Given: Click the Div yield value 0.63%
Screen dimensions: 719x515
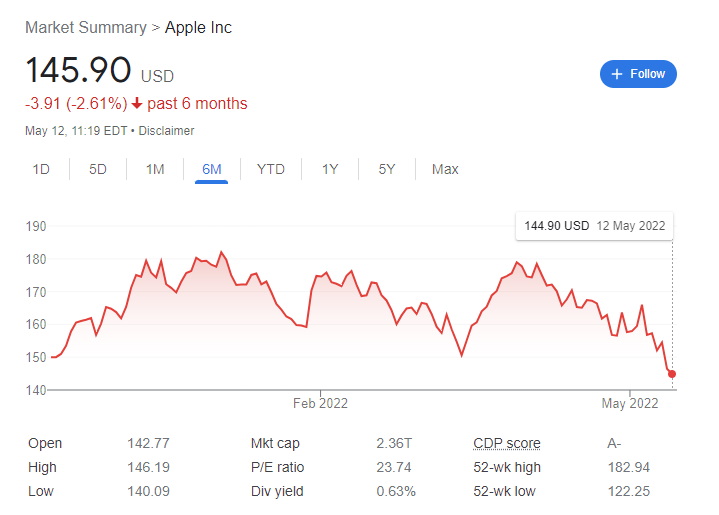Looking at the screenshot, I should tap(396, 491).
